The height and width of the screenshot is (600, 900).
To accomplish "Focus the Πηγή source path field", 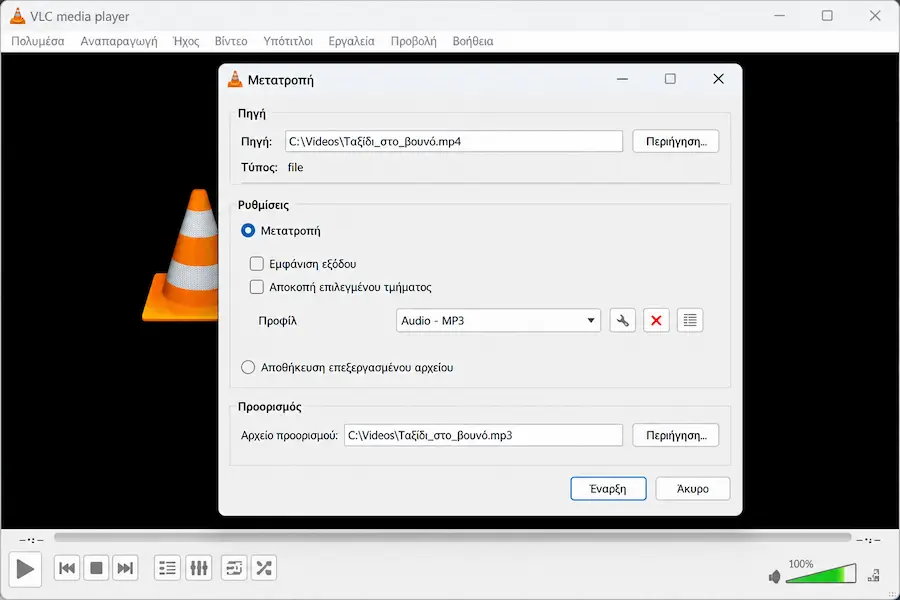I will tap(454, 141).
